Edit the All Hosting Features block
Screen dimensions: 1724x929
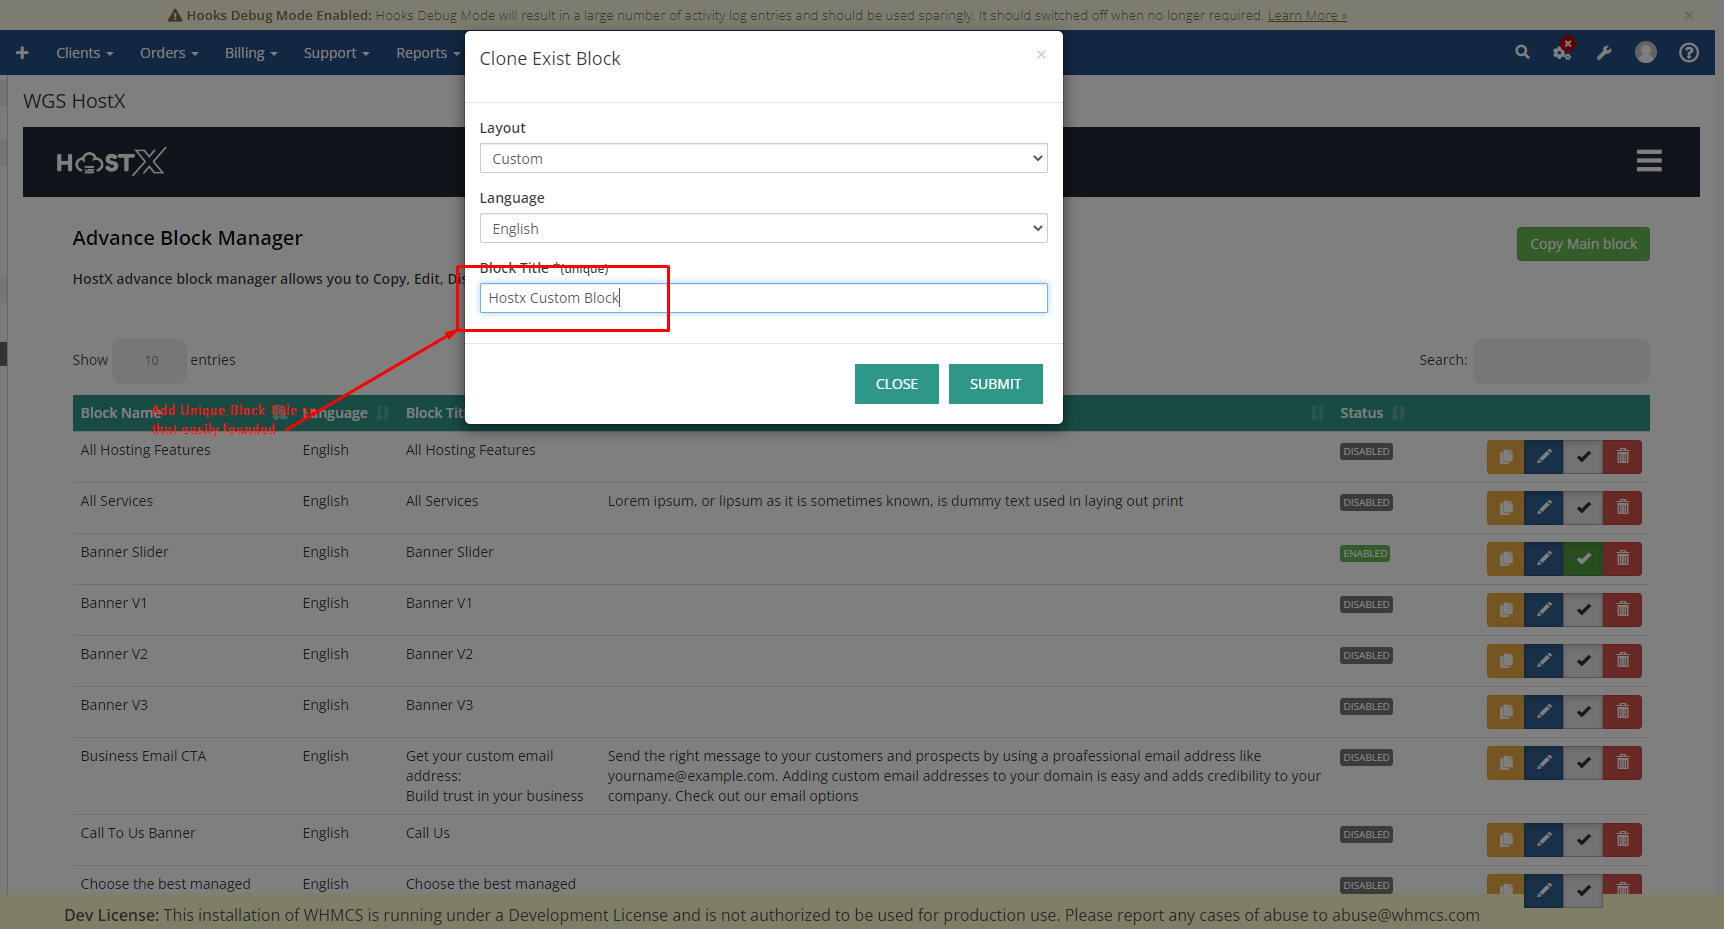coord(1544,457)
